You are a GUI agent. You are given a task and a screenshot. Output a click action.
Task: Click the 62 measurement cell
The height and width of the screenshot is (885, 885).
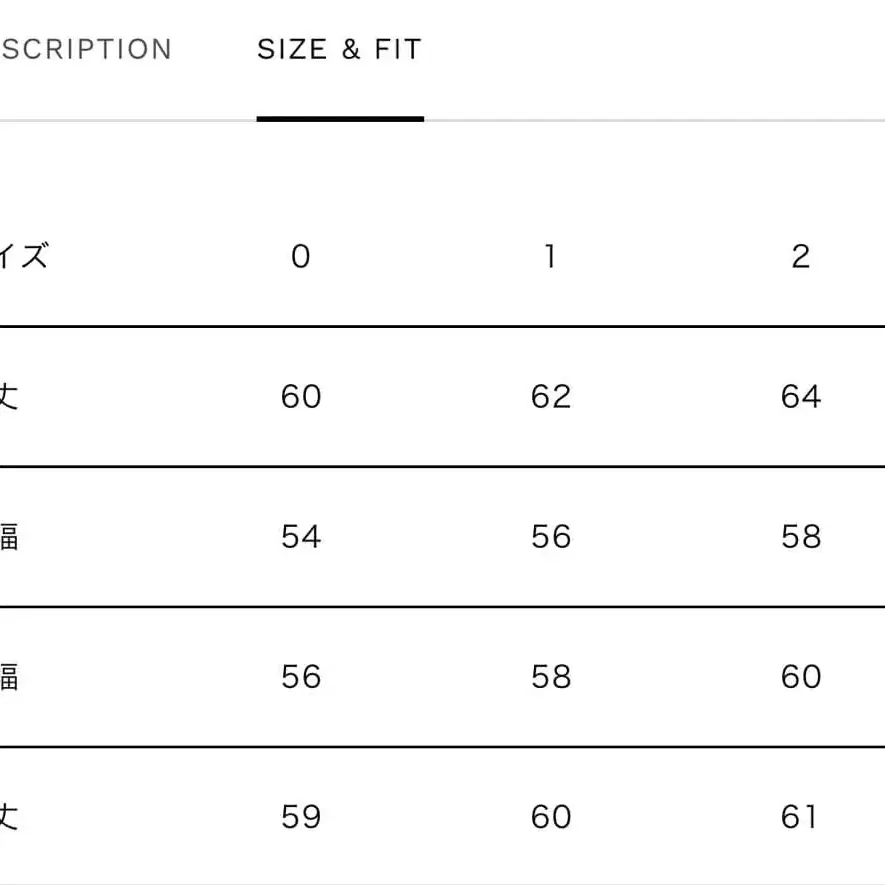[550, 397]
